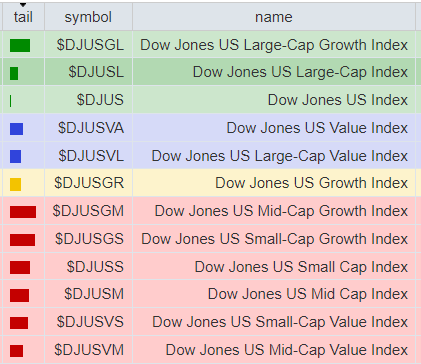Screen dimensions: 421x364
Task: Click the tail column sort arrow
Action: pos(23,5)
